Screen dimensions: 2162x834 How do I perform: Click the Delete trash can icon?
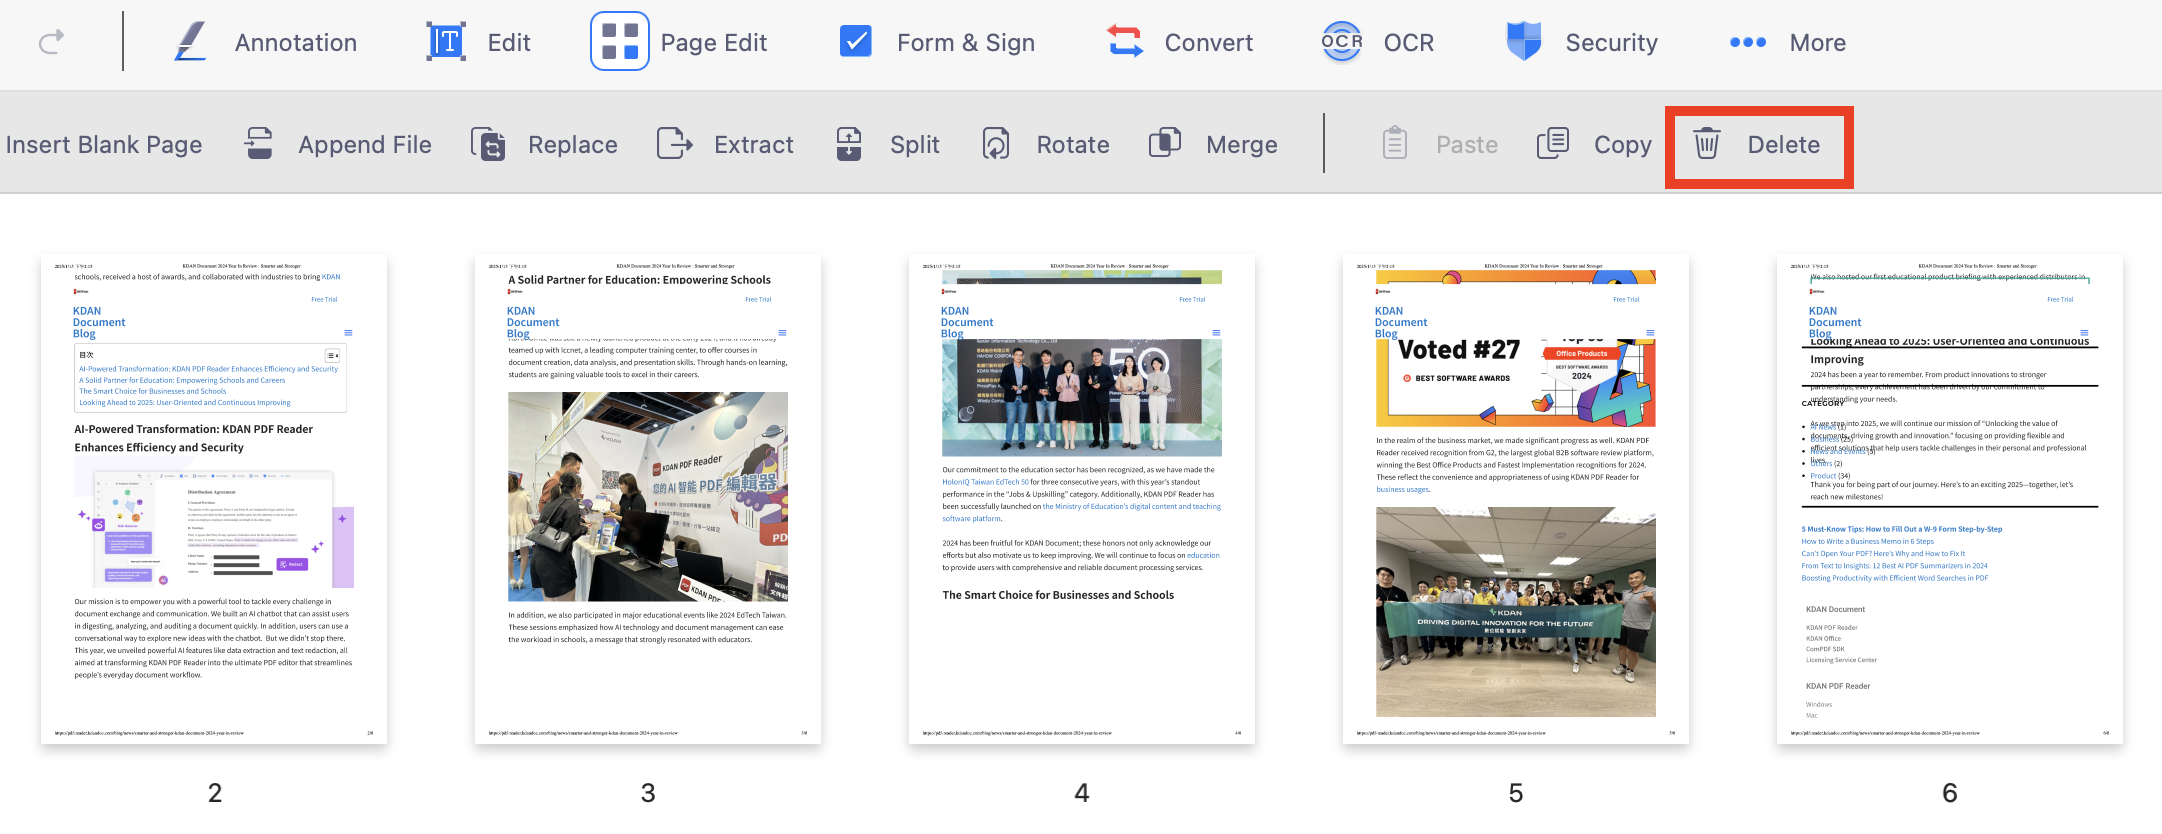[1707, 144]
